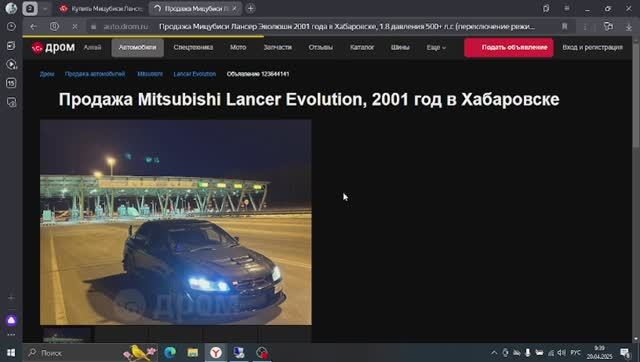Open the volume control in tray
The width and height of the screenshot is (640, 362).
coord(562,353)
